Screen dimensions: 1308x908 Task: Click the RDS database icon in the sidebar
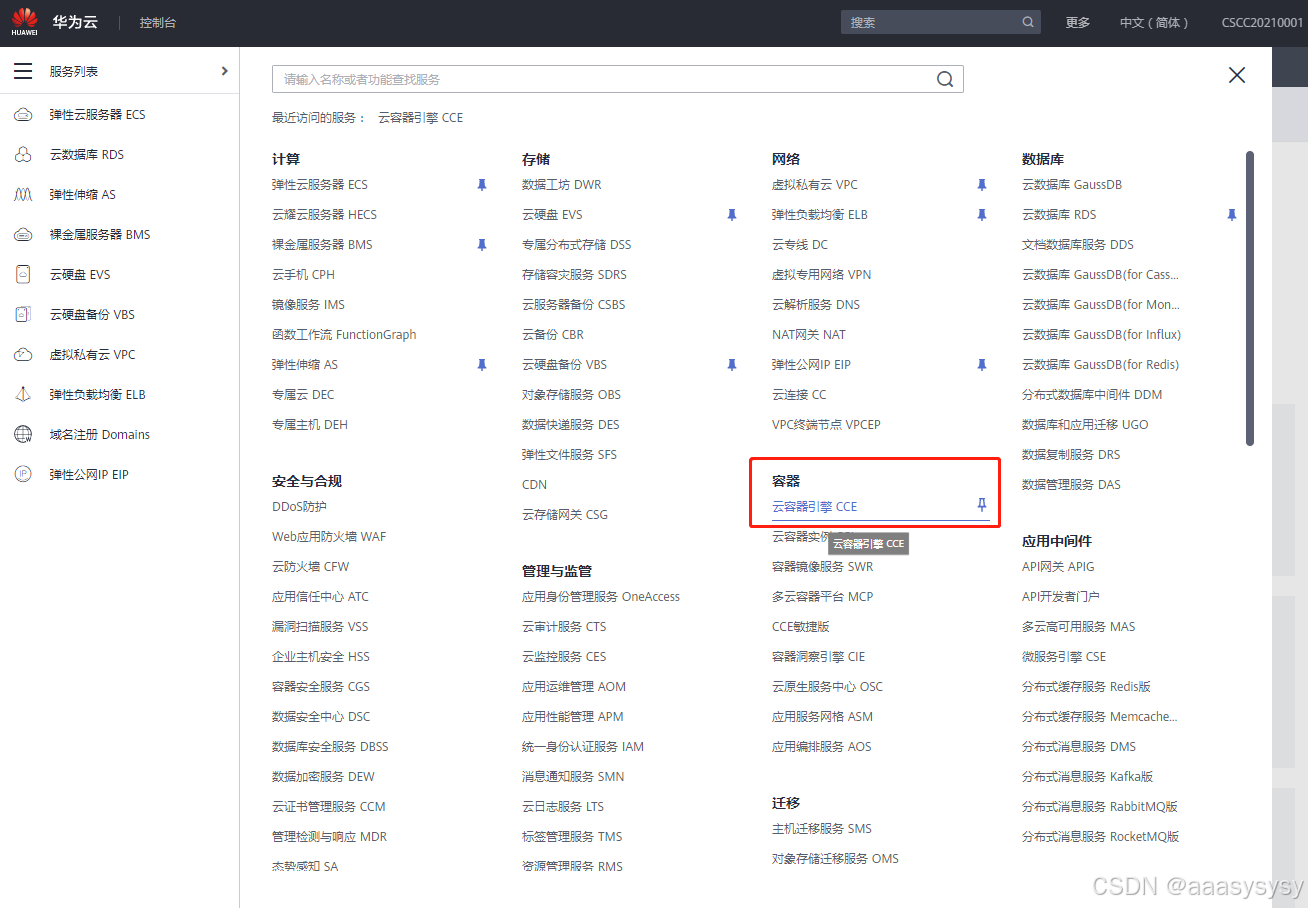[x=23, y=155]
